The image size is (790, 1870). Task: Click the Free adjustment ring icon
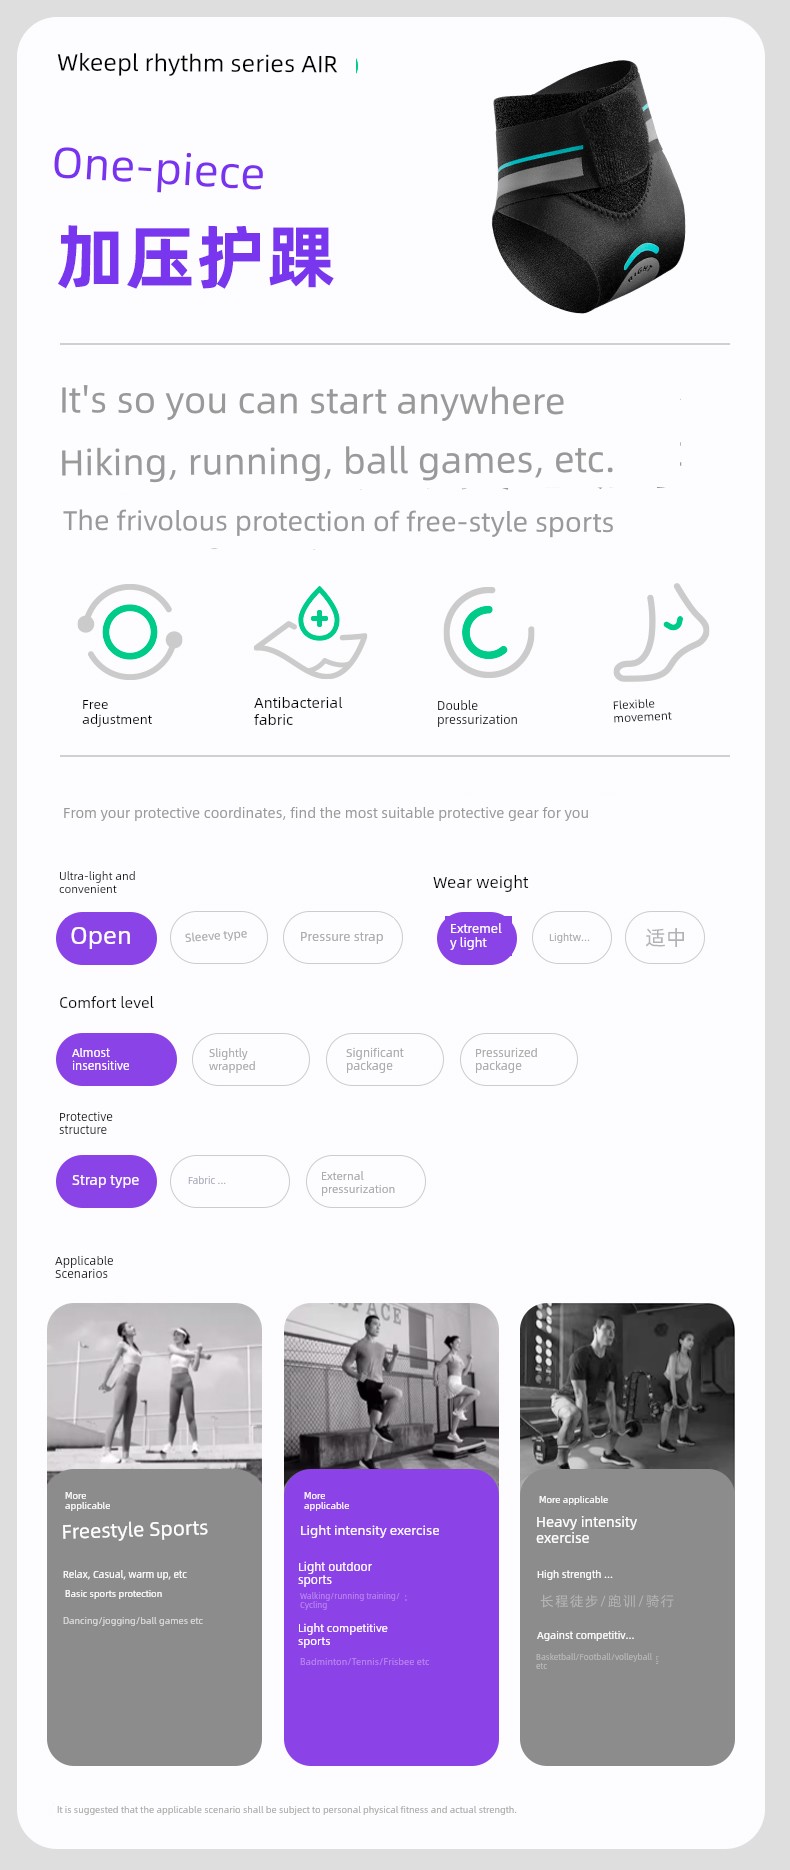(x=130, y=632)
